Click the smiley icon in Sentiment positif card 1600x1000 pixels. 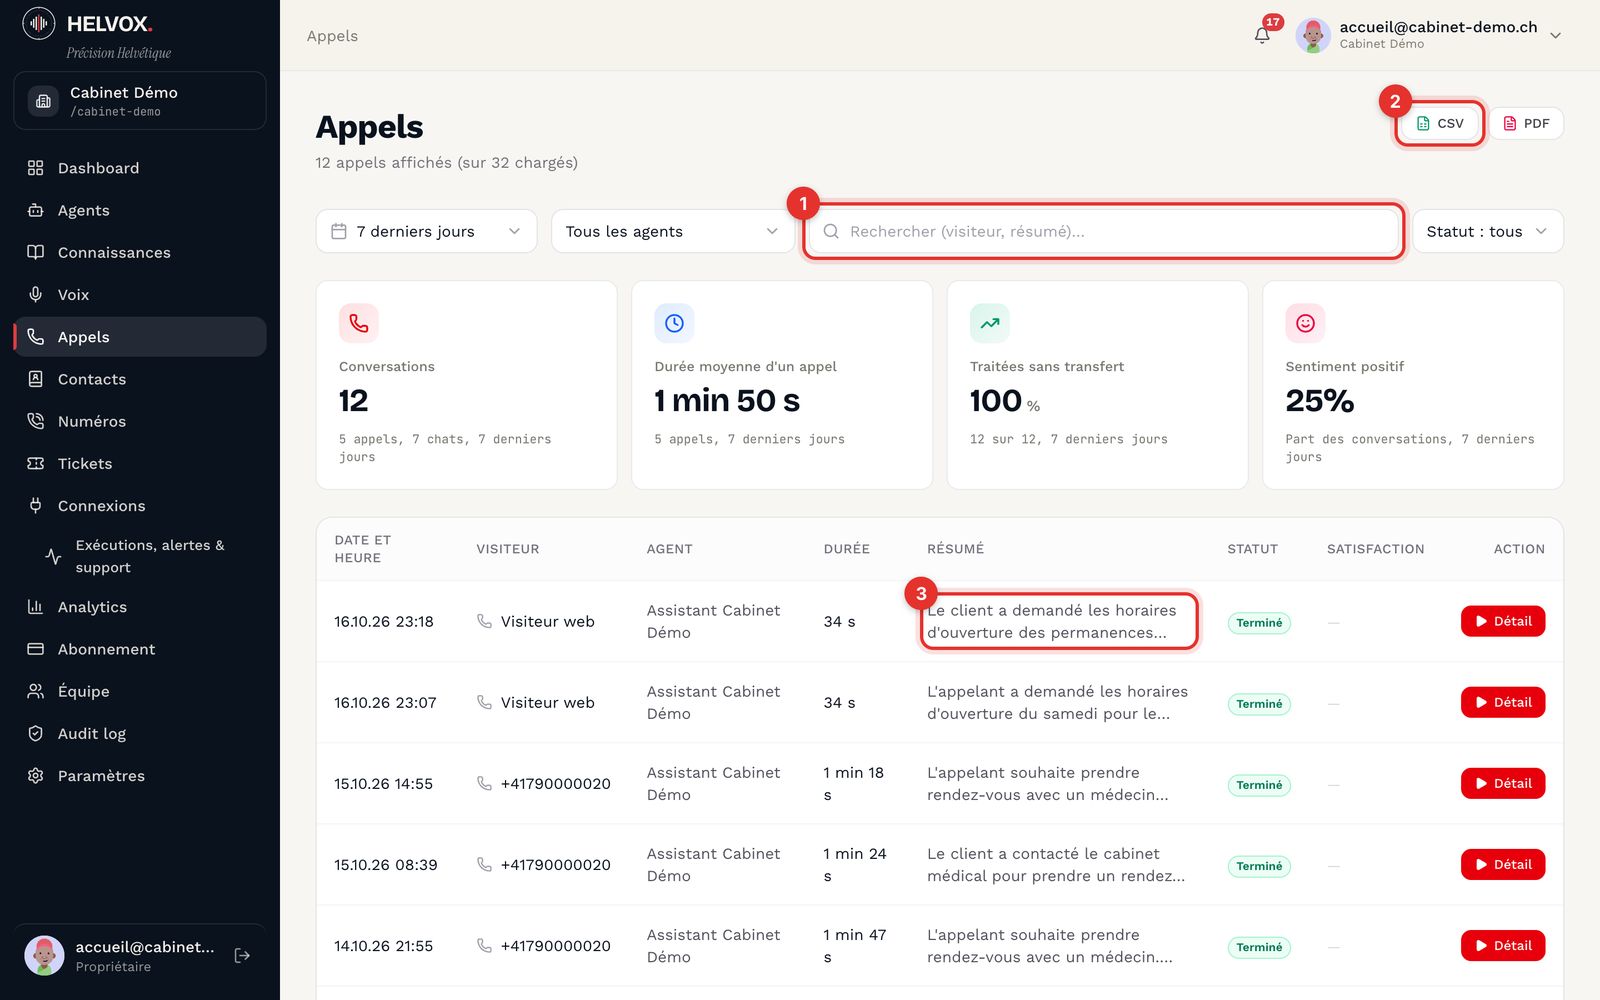[1305, 323]
